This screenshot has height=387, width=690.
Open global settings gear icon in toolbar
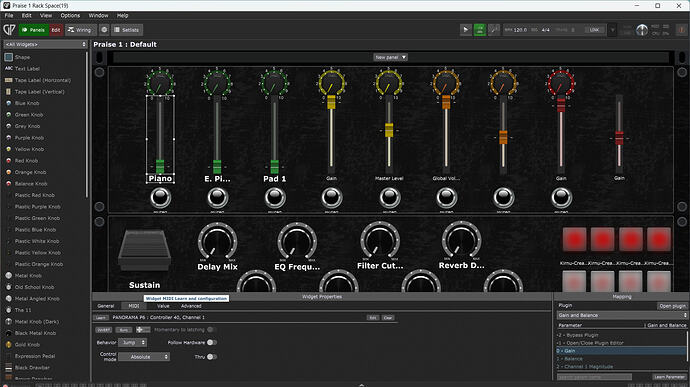tap(104, 30)
